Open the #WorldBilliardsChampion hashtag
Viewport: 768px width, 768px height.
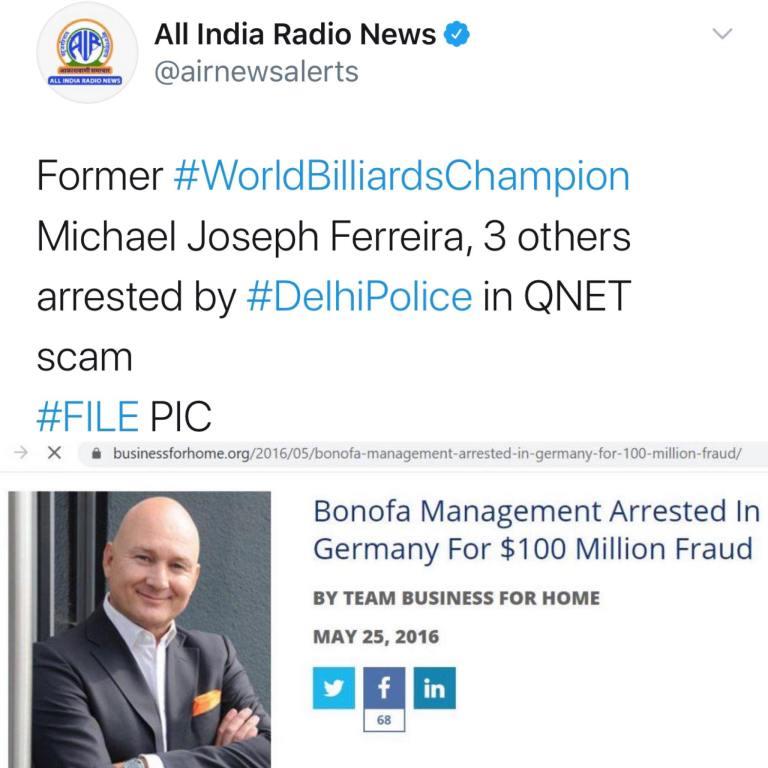pyautogui.click(x=402, y=176)
